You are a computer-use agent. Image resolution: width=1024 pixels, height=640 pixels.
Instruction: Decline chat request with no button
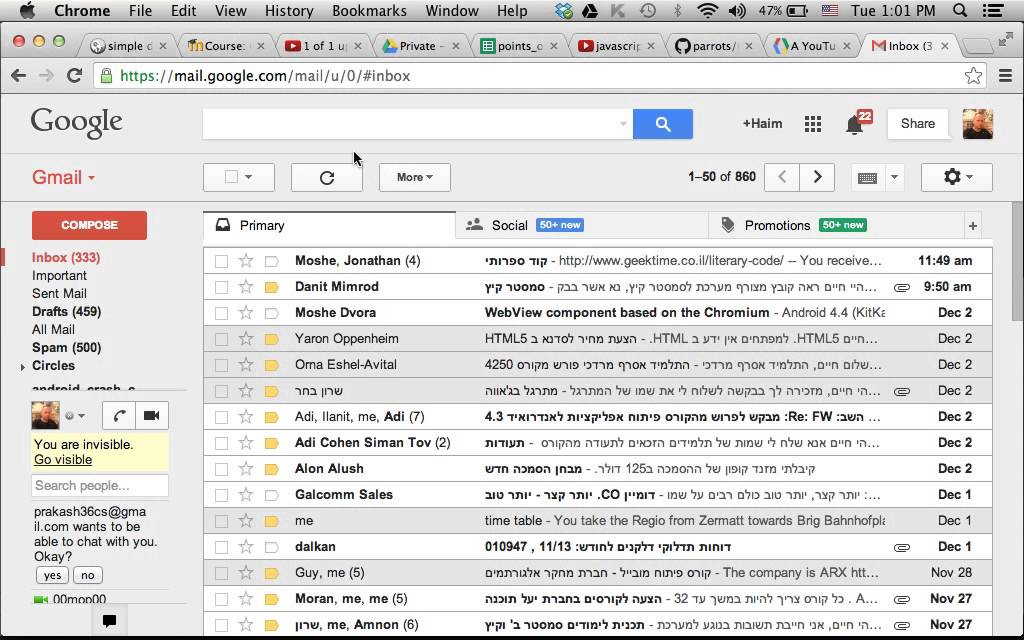pyautogui.click(x=88, y=575)
